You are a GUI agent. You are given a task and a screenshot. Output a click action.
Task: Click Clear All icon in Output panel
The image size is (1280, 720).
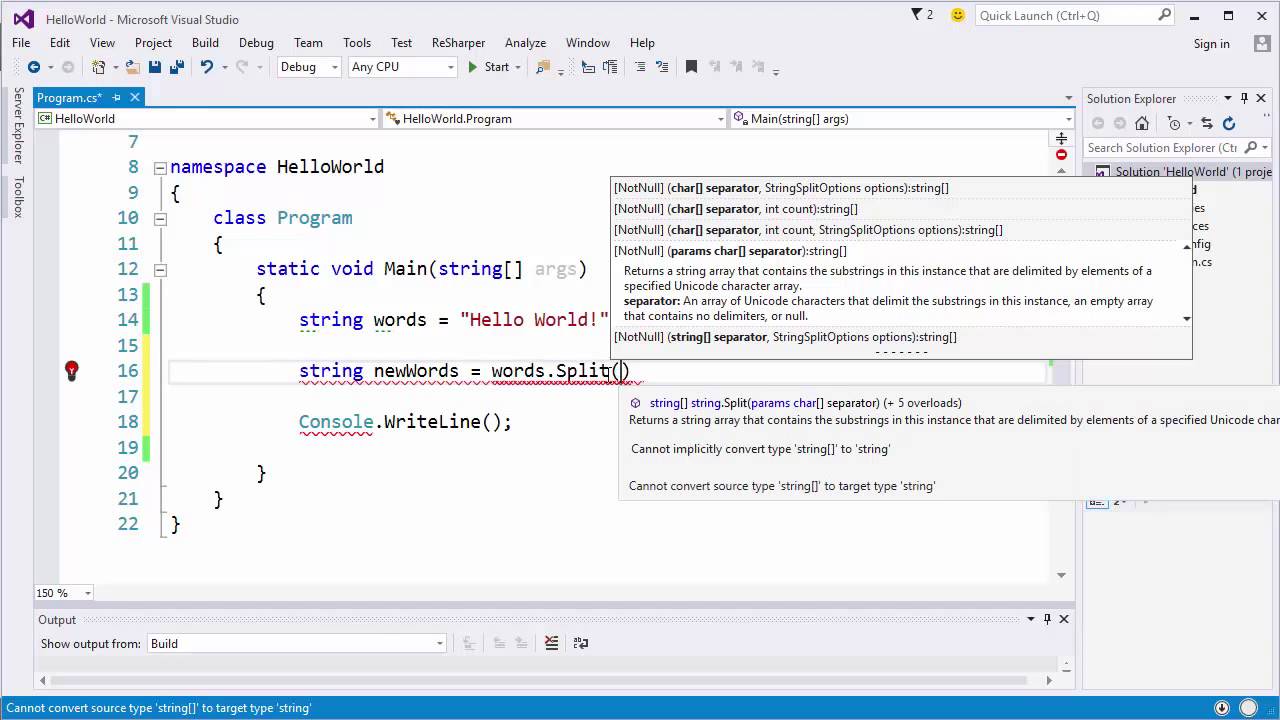click(x=551, y=644)
